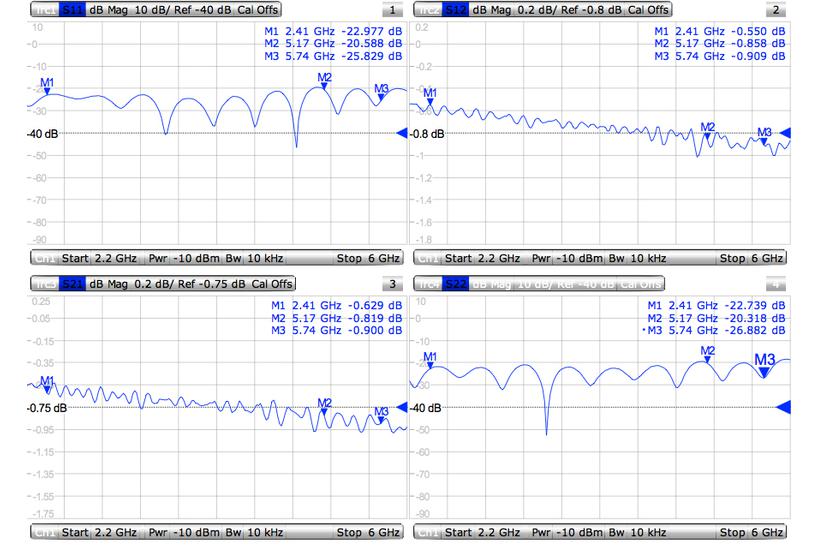
Task: Click diagram number 2 badge
Action: click(776, 10)
